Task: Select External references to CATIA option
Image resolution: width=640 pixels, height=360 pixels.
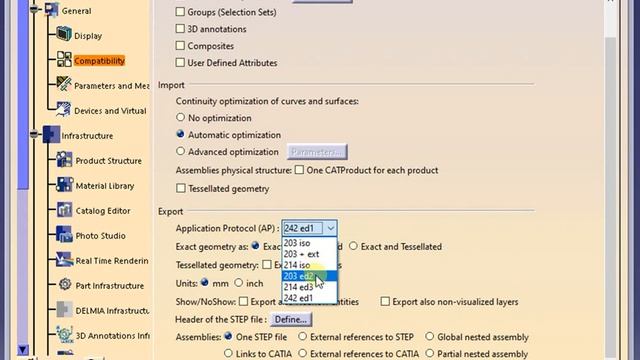Action: point(302,353)
